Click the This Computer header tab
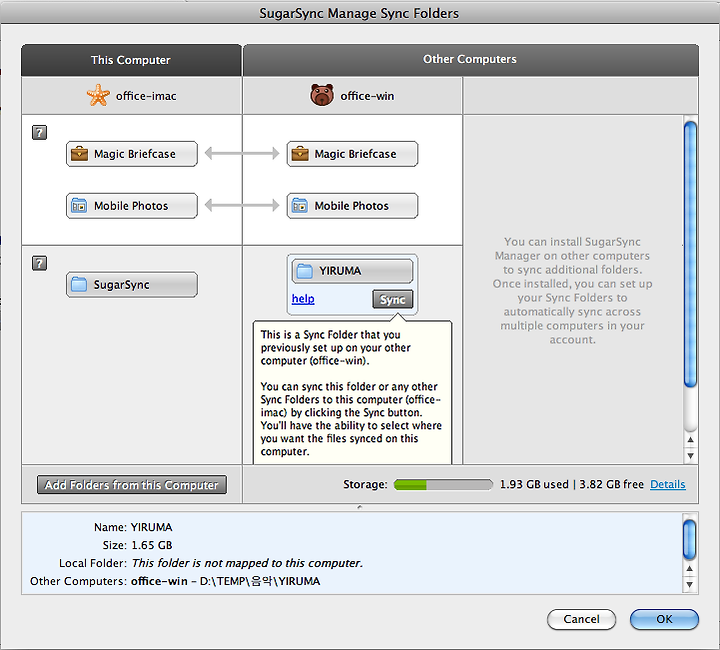 tap(131, 60)
